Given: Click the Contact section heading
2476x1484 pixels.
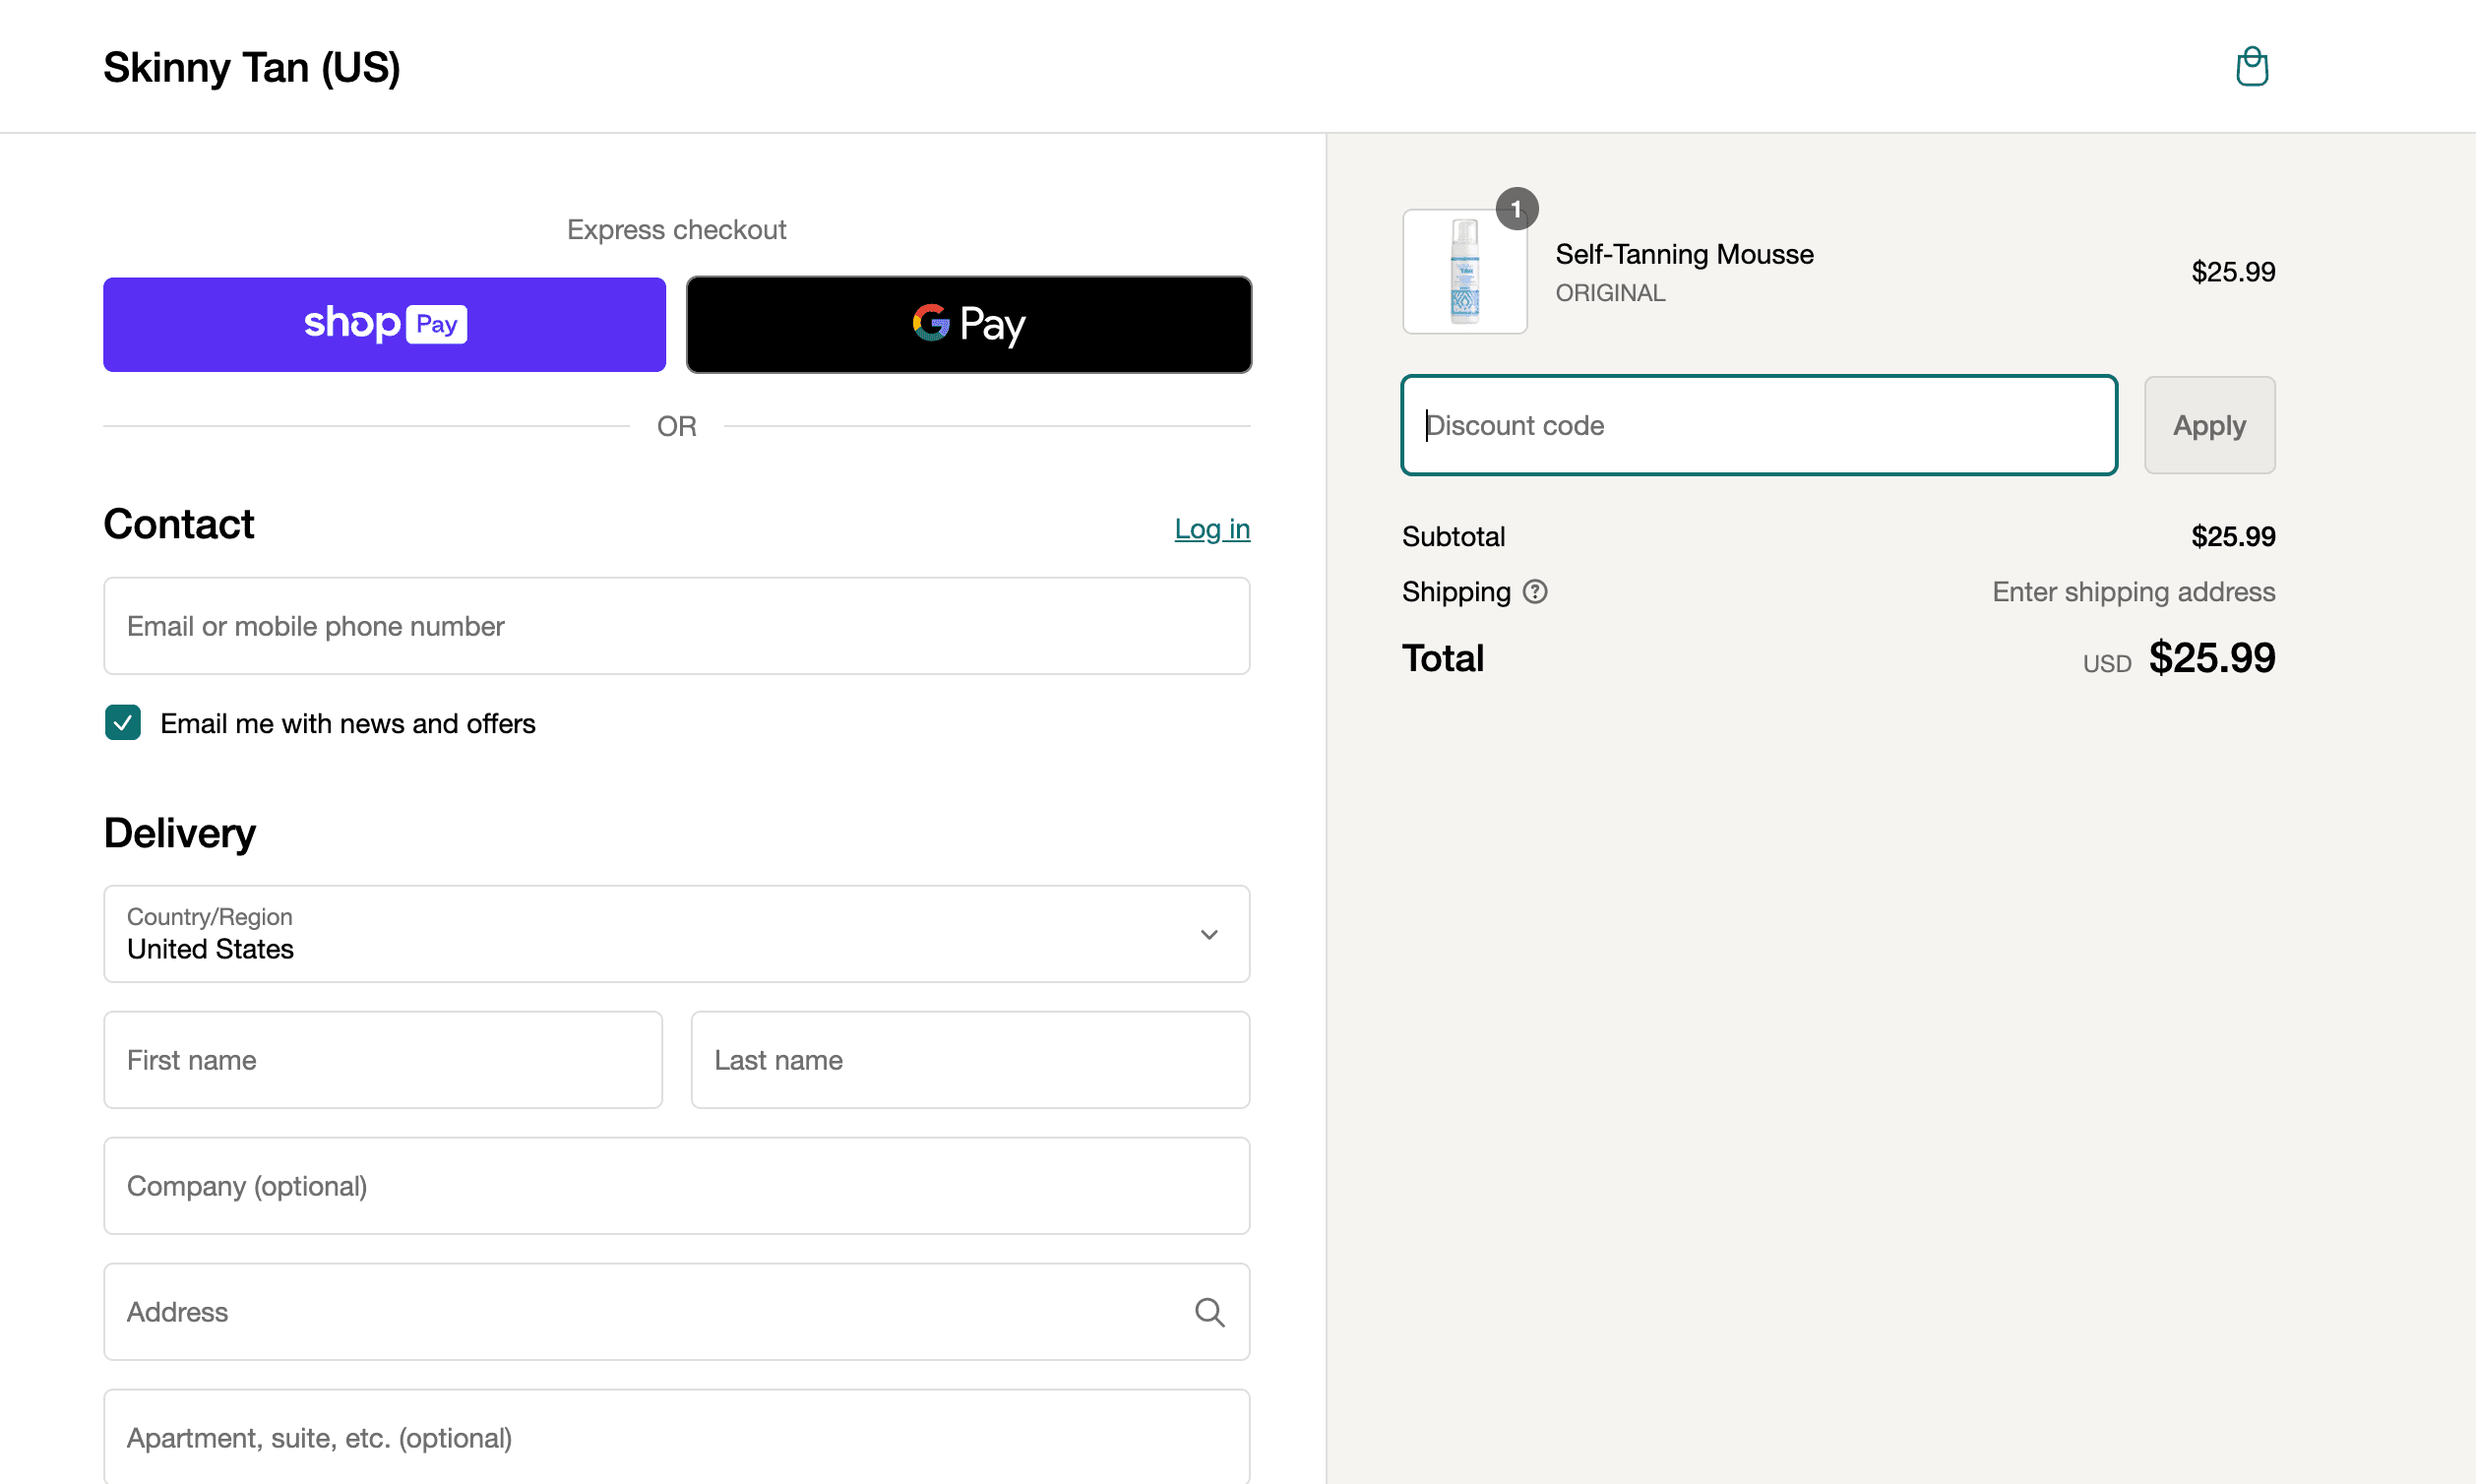Looking at the screenshot, I should point(179,524).
